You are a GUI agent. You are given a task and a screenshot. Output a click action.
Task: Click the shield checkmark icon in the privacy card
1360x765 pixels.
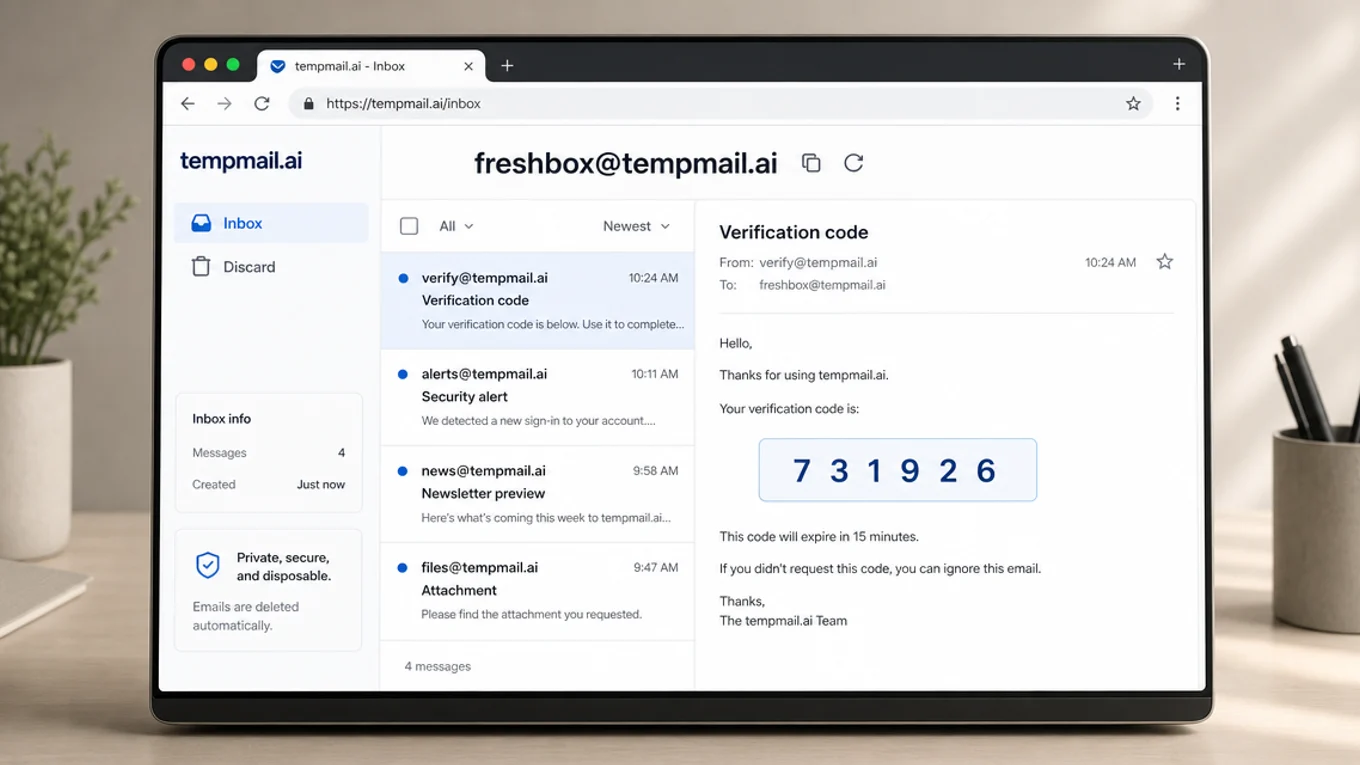pos(207,566)
